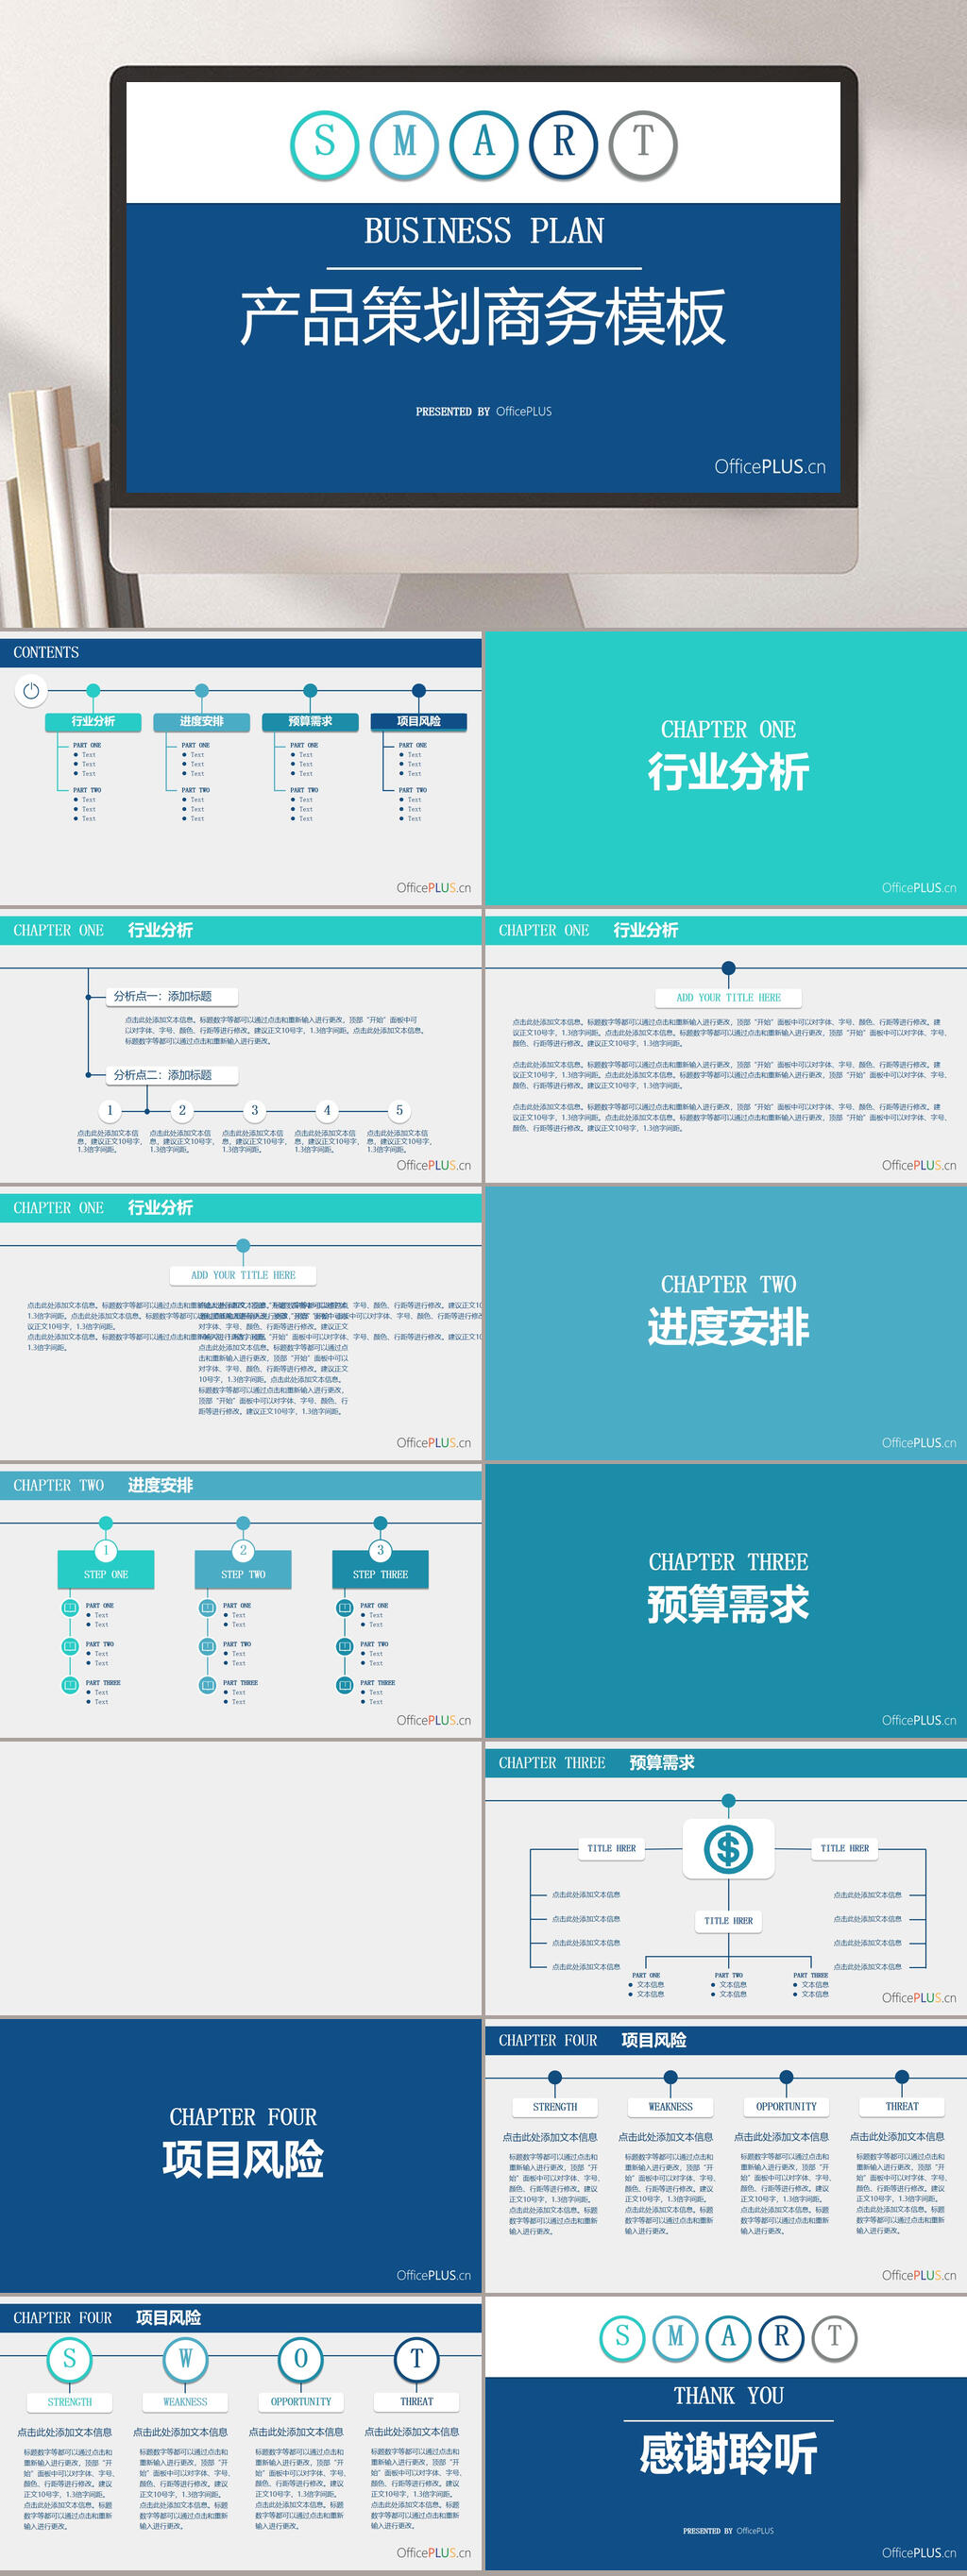The image size is (967, 2576).
Task: Click the number 3 circle above STEP THREE
Action: click(x=380, y=1550)
